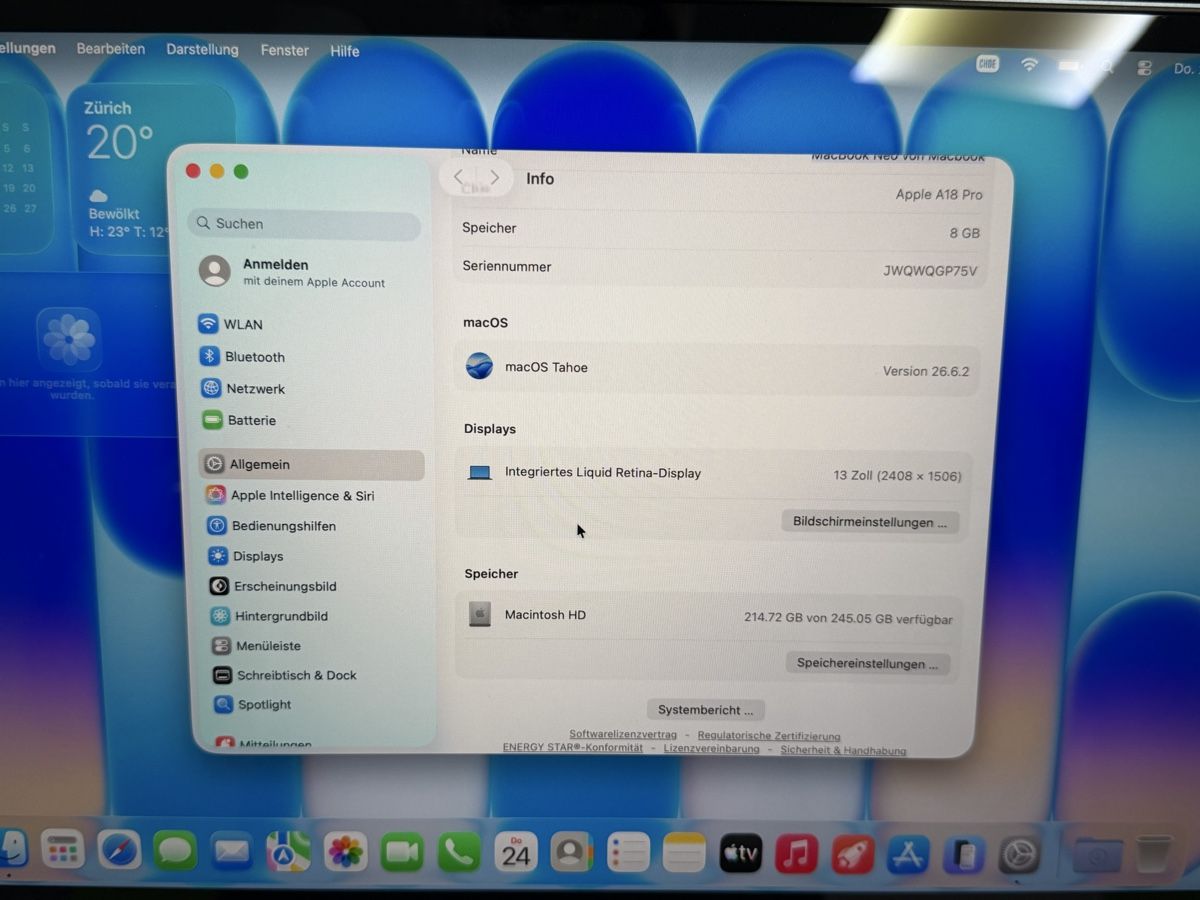1200x900 pixels.
Task: Select Schreibtisch & Dock in the sidebar
Action: coord(285,675)
